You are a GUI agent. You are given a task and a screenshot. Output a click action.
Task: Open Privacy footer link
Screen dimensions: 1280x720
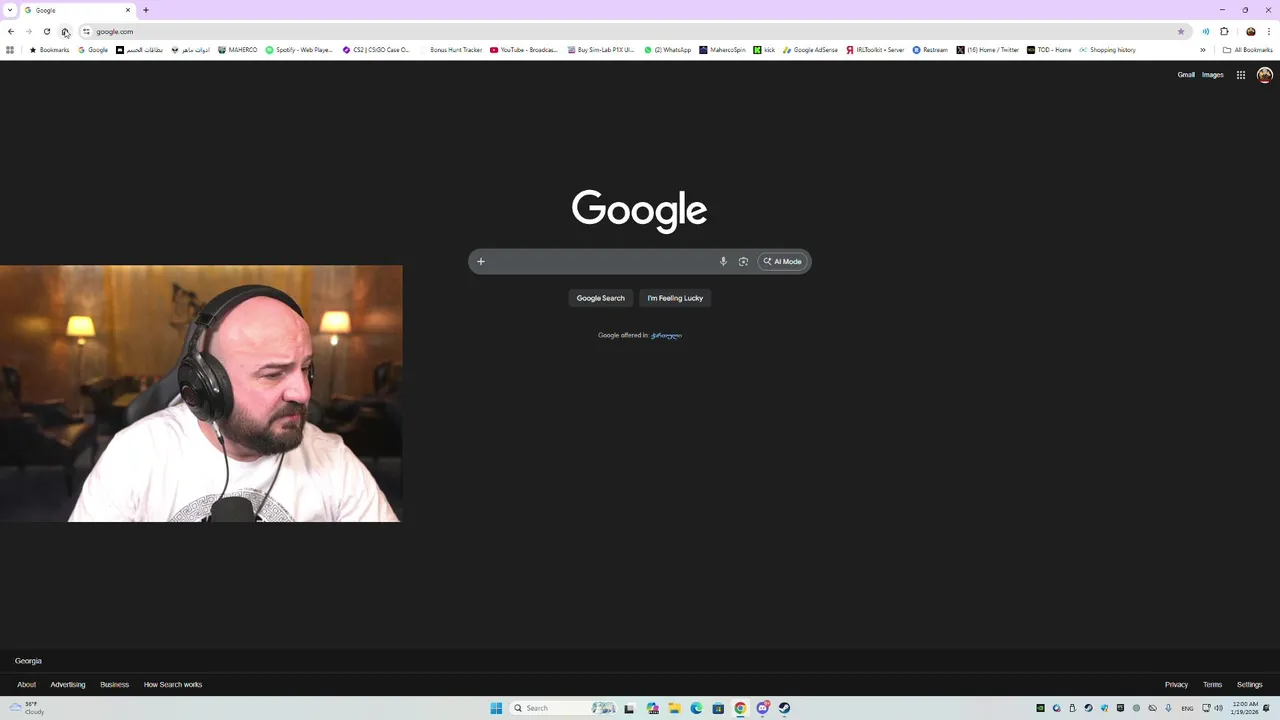pos(1176,685)
